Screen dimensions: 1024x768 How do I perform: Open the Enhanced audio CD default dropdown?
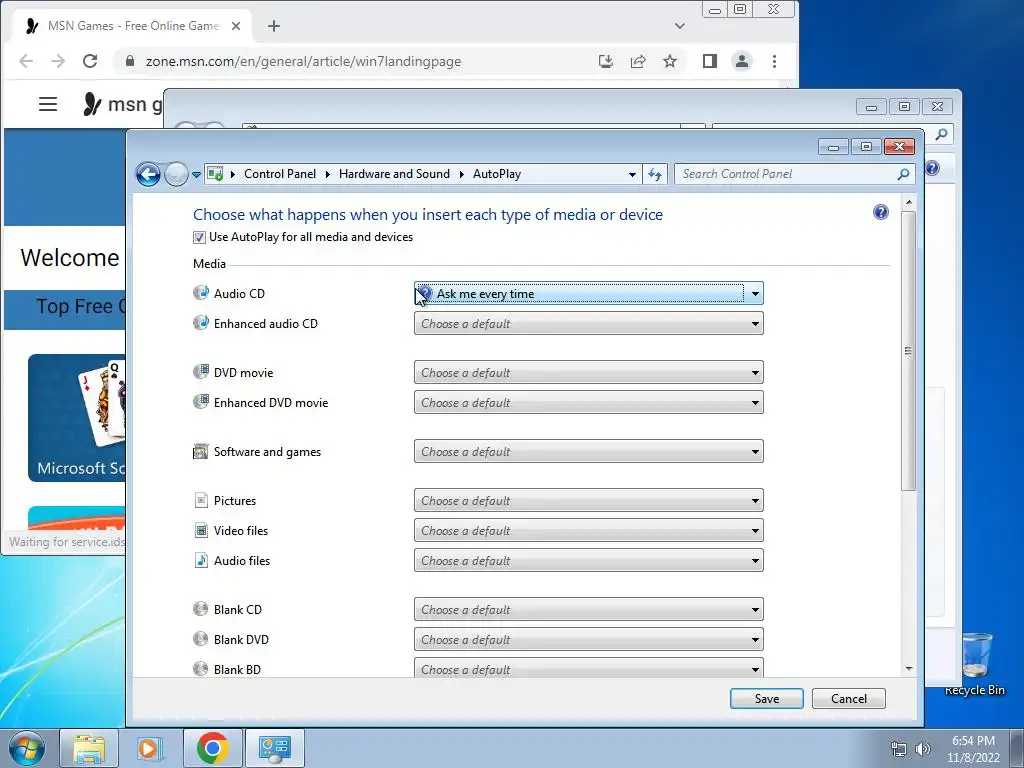click(x=588, y=323)
